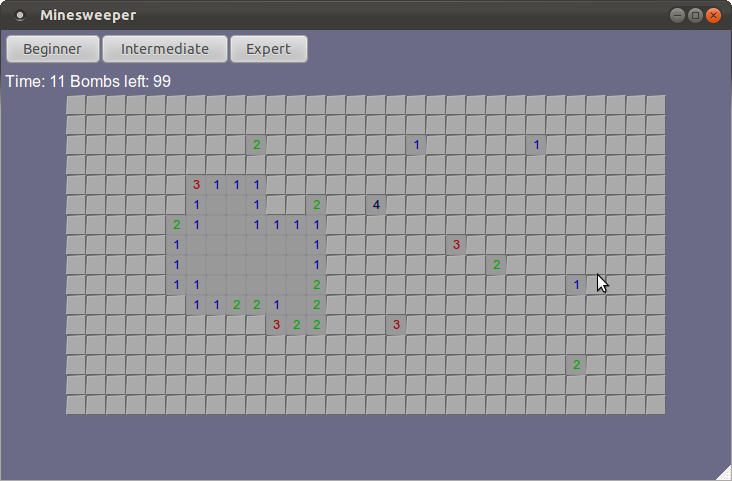Click the lone 2 between the isolated 3 and the cursor
Image resolution: width=732 pixels, height=481 pixels.
coord(496,265)
